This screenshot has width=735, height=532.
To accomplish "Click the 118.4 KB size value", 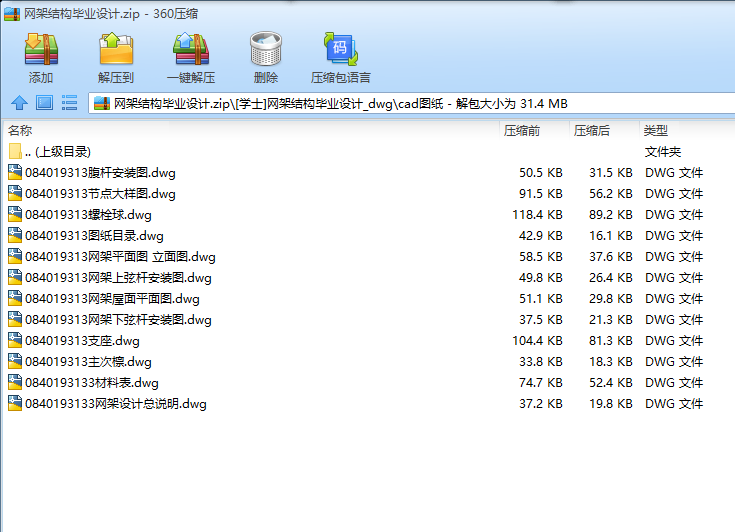I will click(537, 215).
